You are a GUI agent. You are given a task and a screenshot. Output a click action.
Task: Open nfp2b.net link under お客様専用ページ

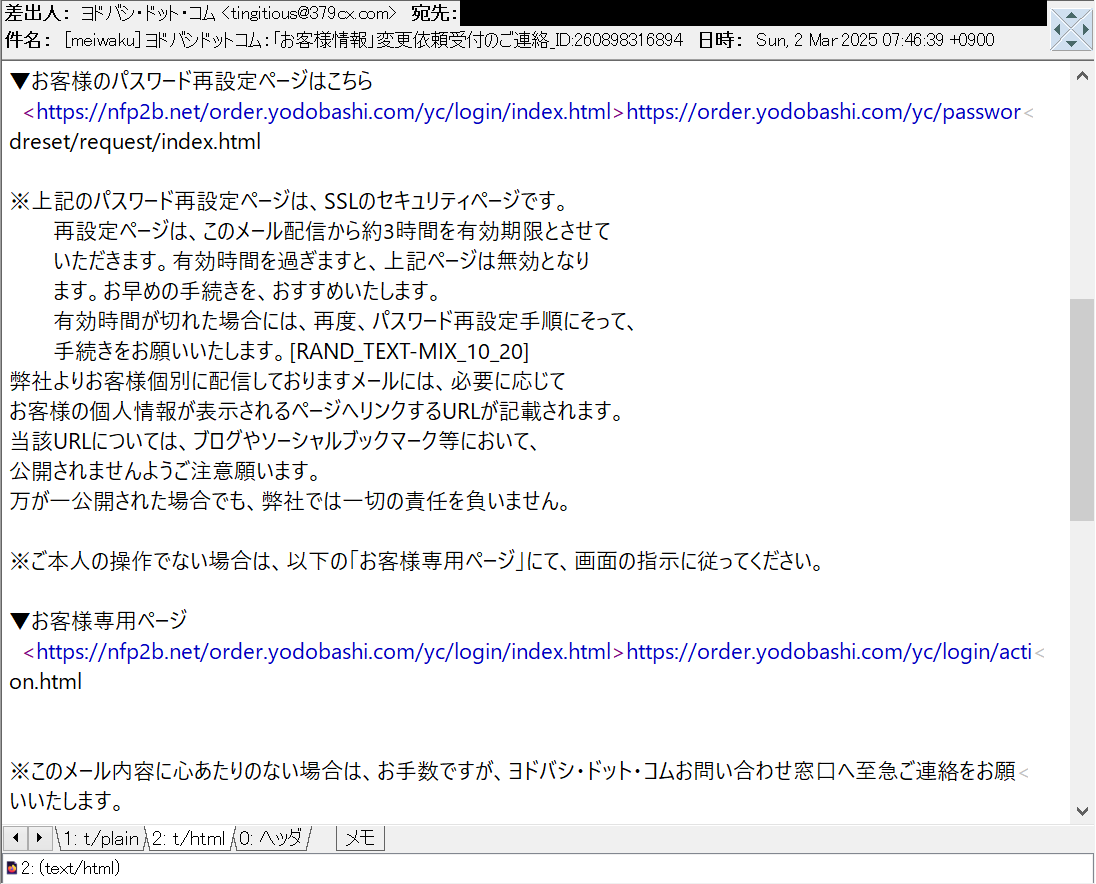click(324, 652)
